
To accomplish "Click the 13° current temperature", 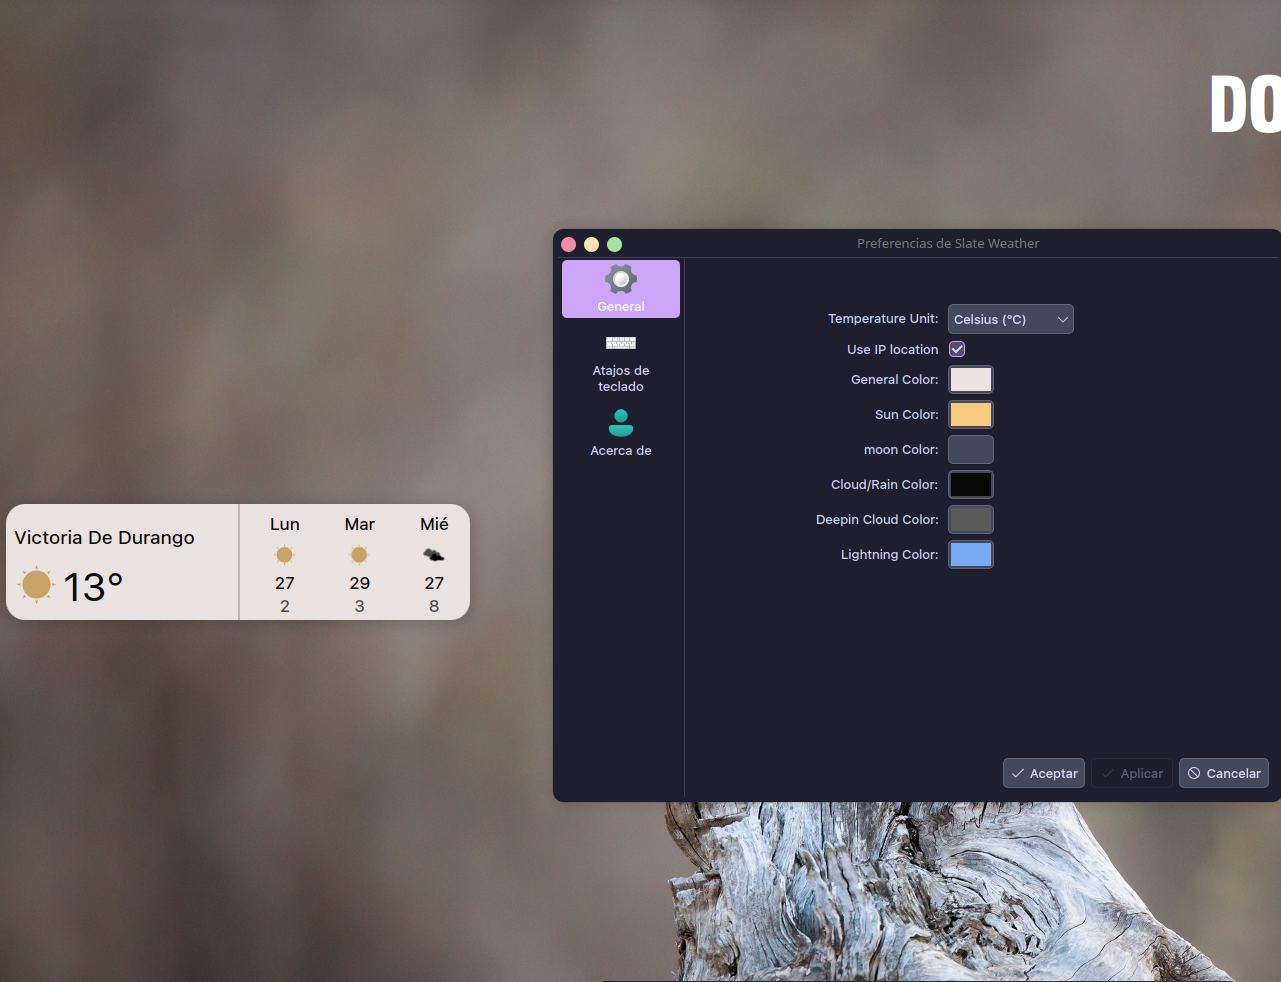I will tap(93, 587).
